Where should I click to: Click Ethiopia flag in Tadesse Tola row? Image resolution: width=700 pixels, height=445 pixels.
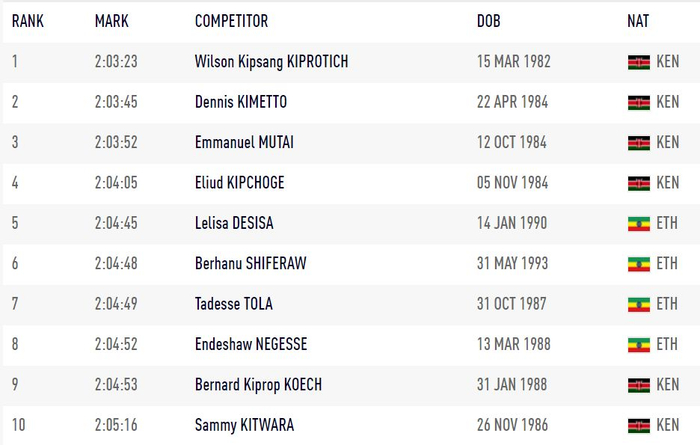click(638, 304)
